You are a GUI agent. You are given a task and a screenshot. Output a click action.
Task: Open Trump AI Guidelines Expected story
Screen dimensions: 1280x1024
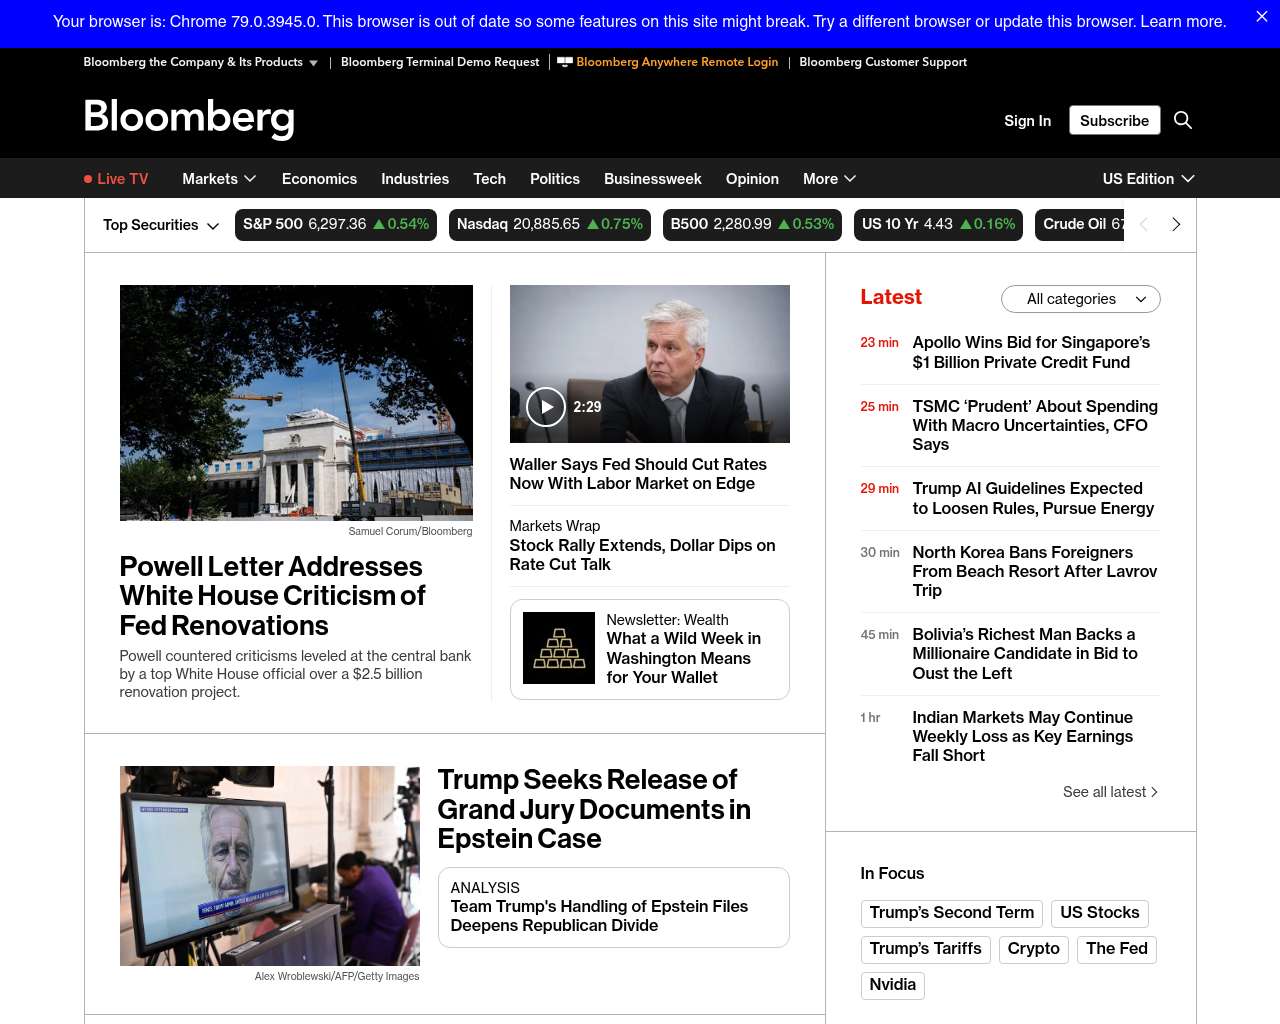(x=1033, y=498)
